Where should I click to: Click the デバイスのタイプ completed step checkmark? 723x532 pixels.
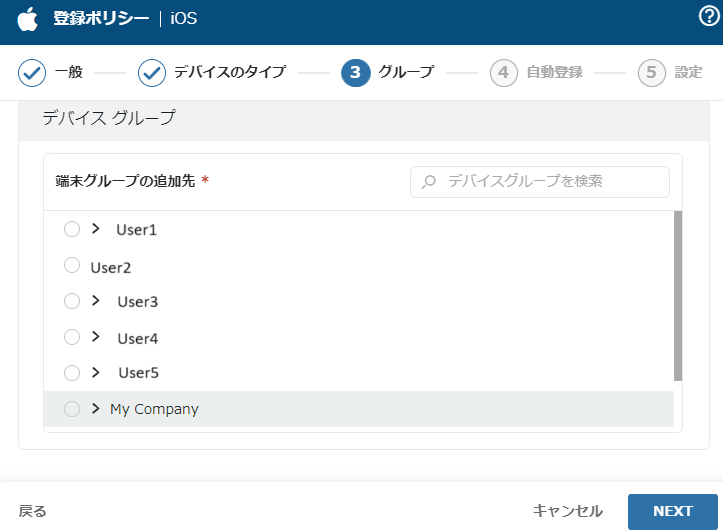click(152, 73)
